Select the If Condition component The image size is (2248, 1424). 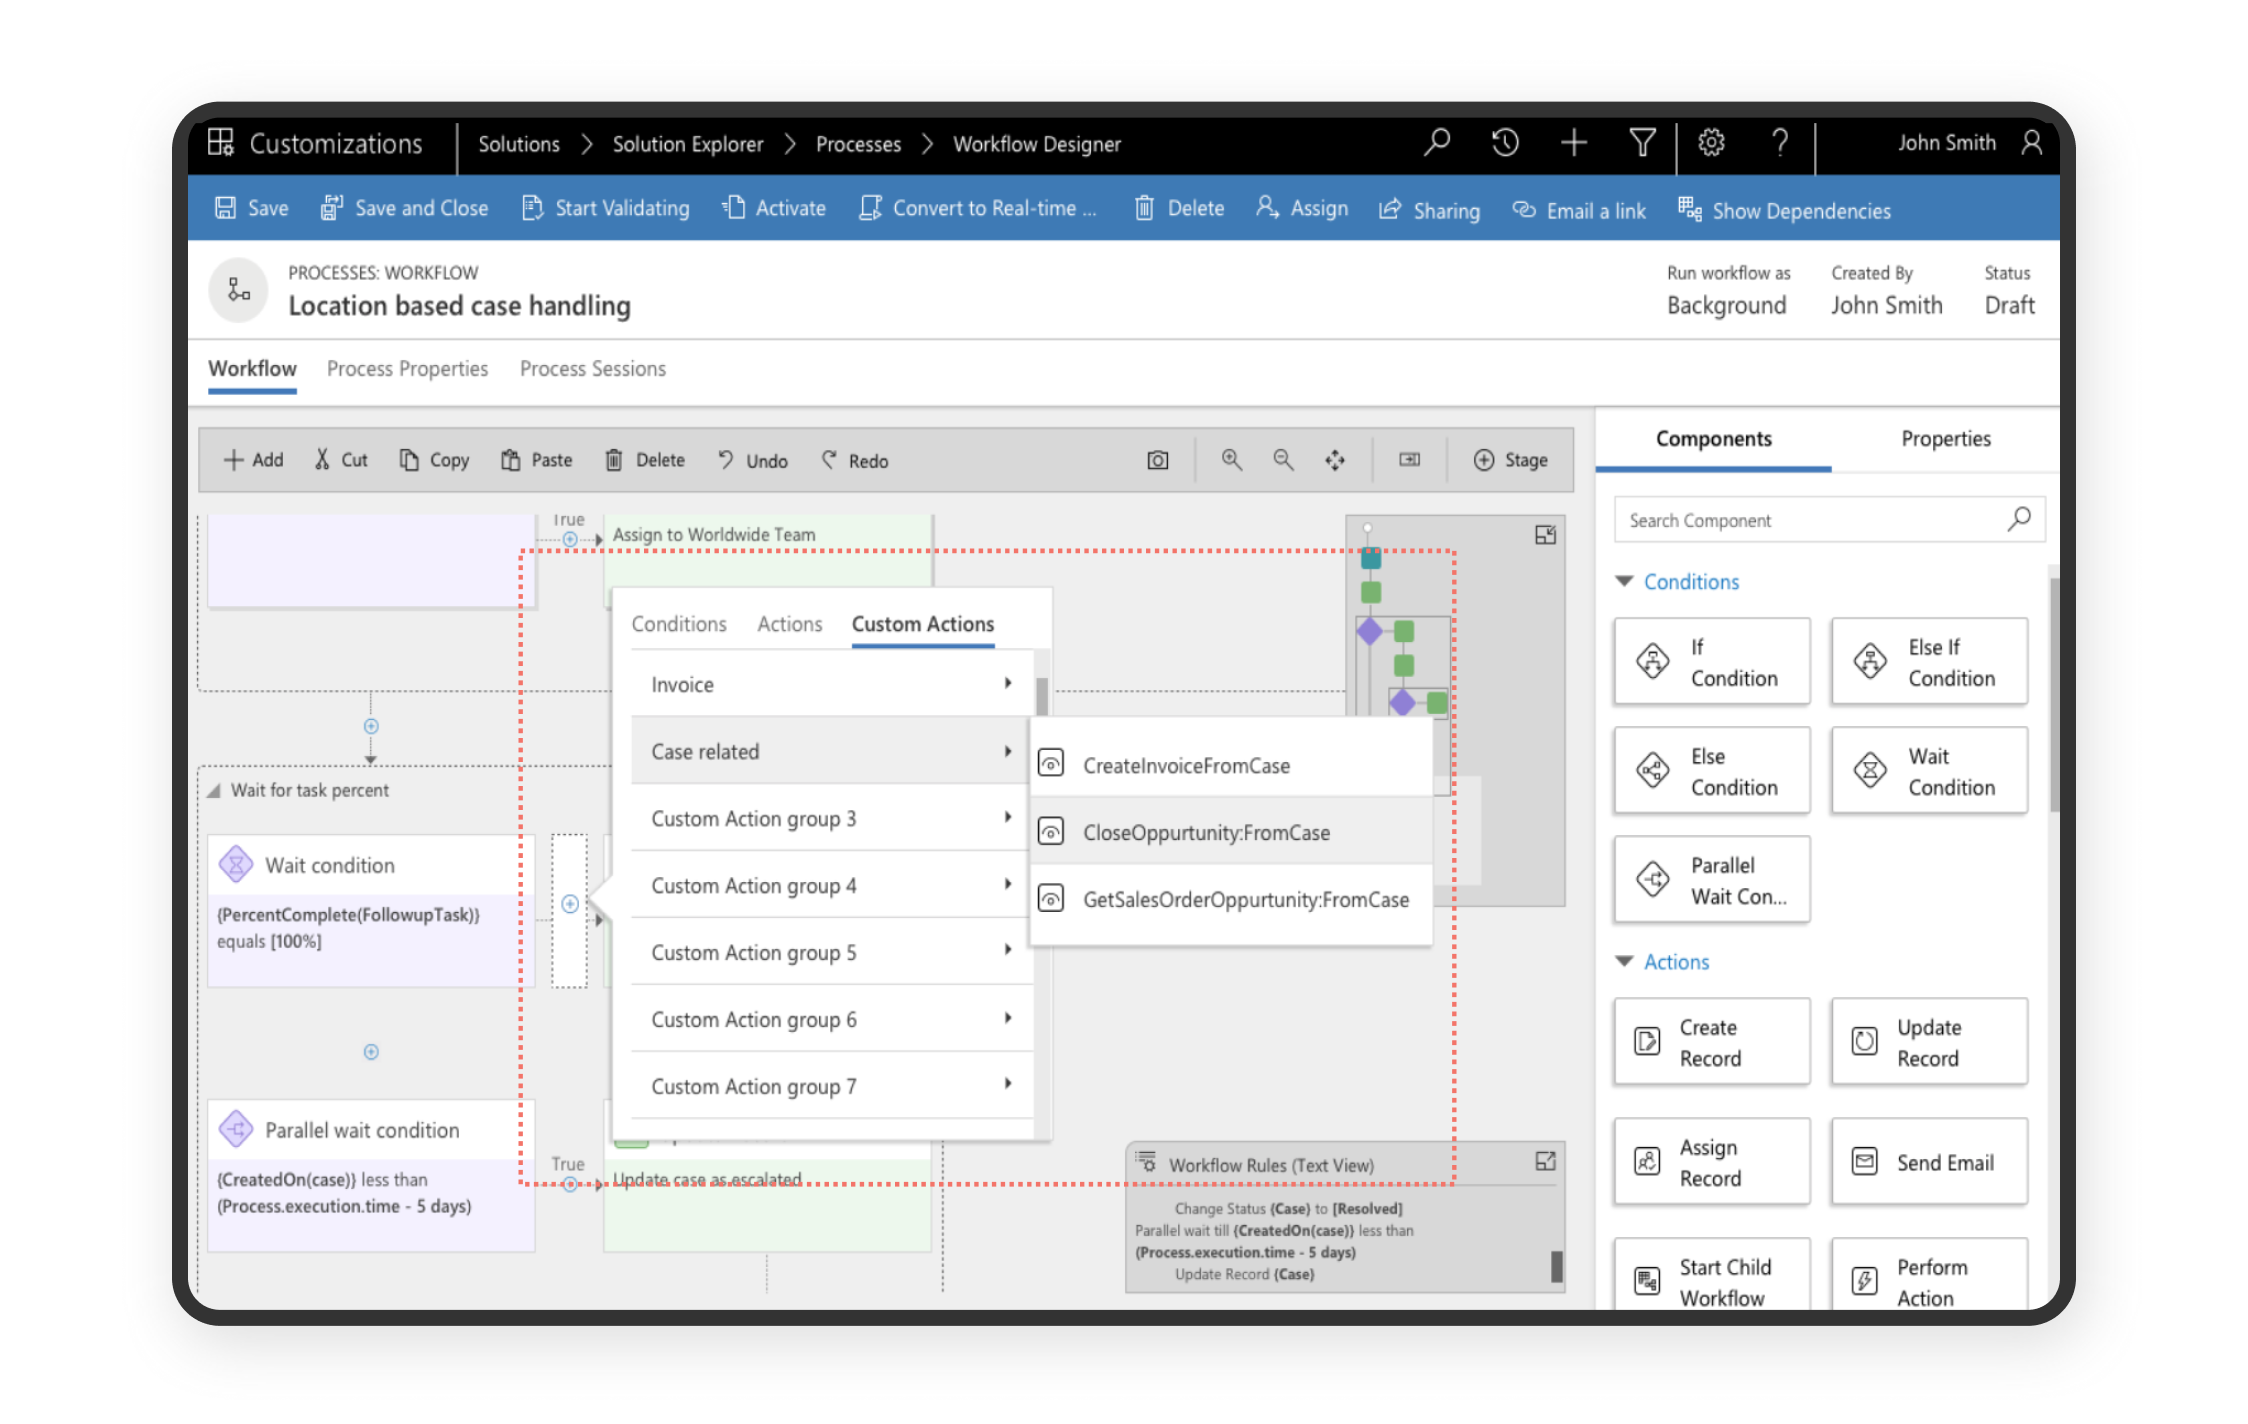pos(1711,661)
